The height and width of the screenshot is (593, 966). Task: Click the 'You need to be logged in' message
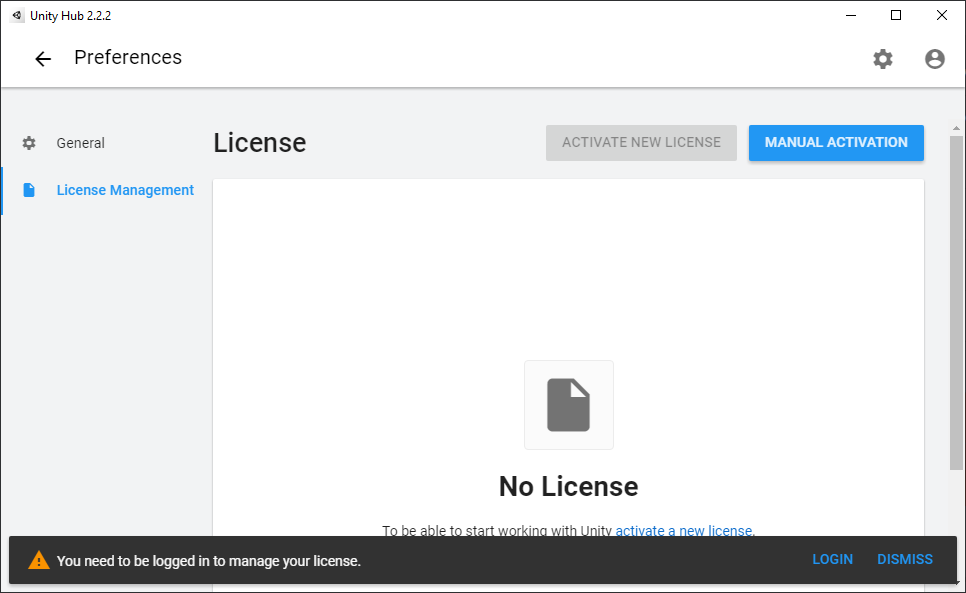pos(208,561)
